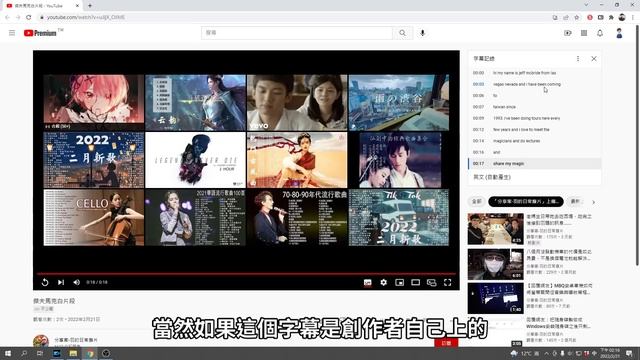Open the TikTok 2022 end-screen thumbnail

399,217
